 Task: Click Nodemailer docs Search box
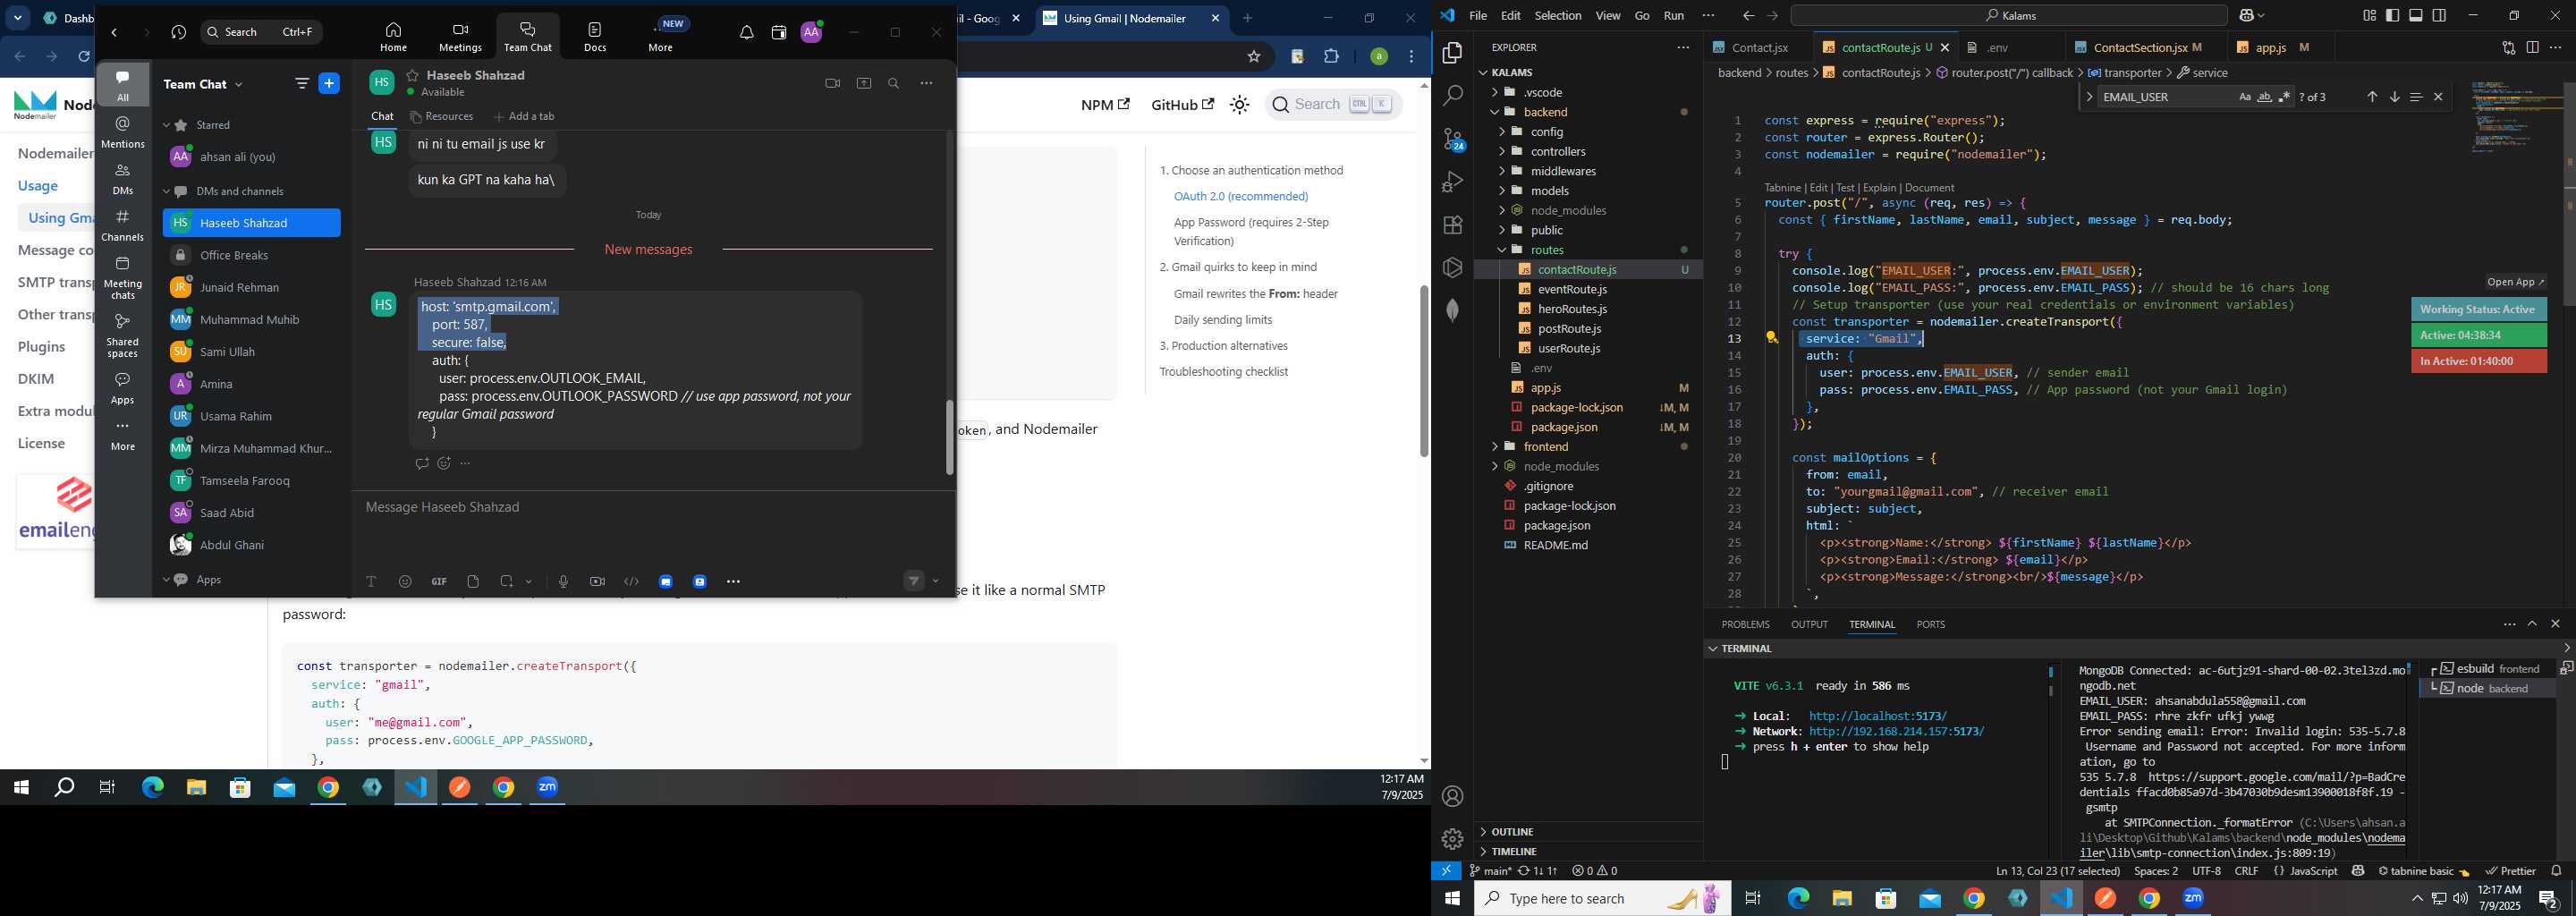click(x=1333, y=105)
